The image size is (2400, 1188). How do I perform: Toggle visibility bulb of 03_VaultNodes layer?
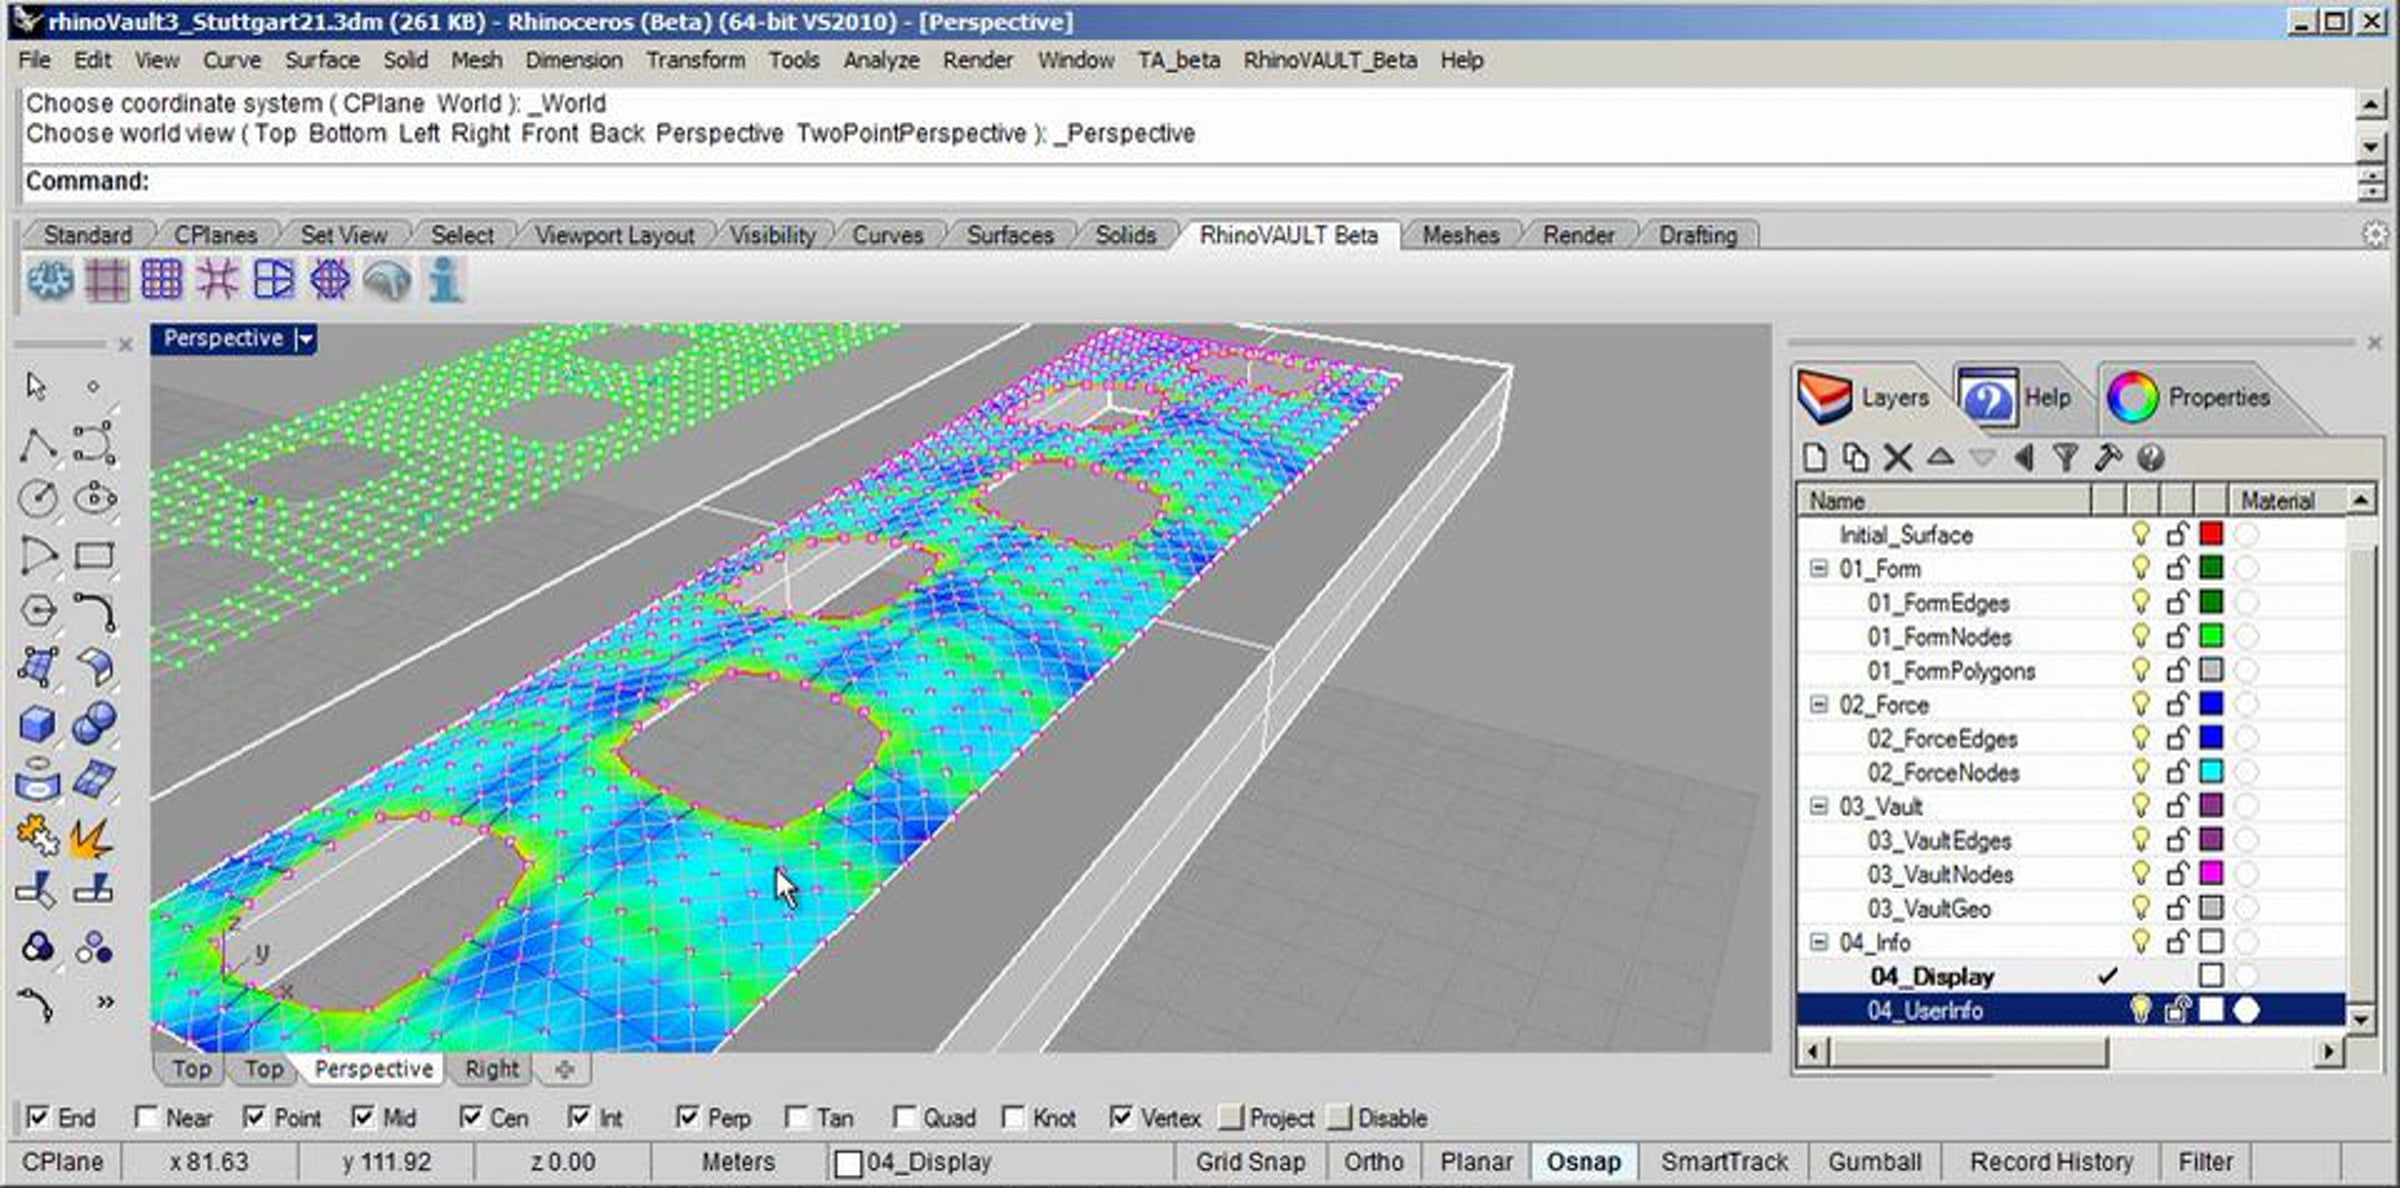tap(2140, 874)
